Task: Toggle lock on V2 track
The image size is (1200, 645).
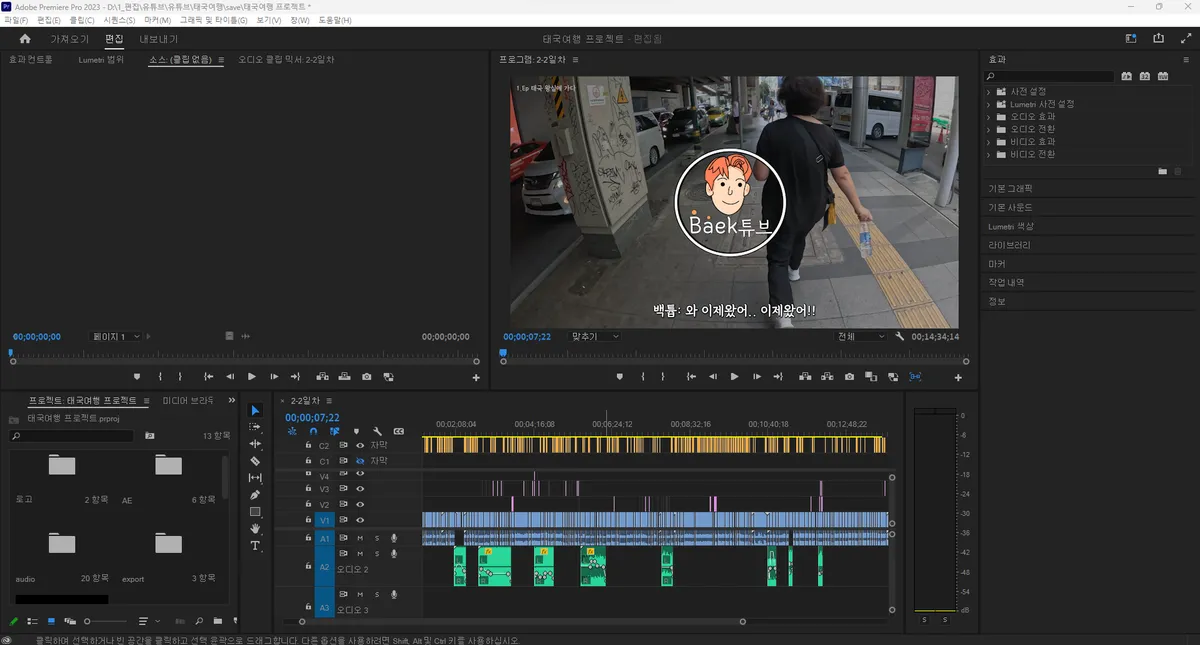Action: pos(308,505)
